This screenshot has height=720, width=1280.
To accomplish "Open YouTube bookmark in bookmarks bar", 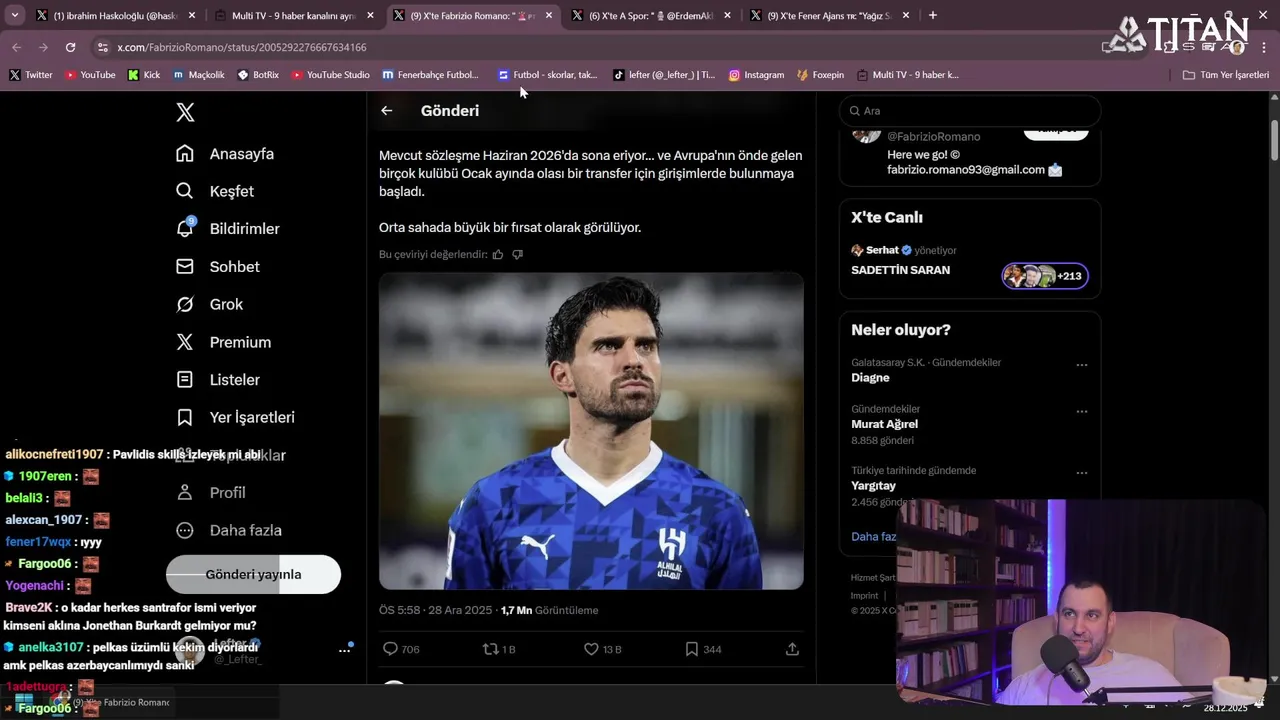I will [x=90, y=75].
